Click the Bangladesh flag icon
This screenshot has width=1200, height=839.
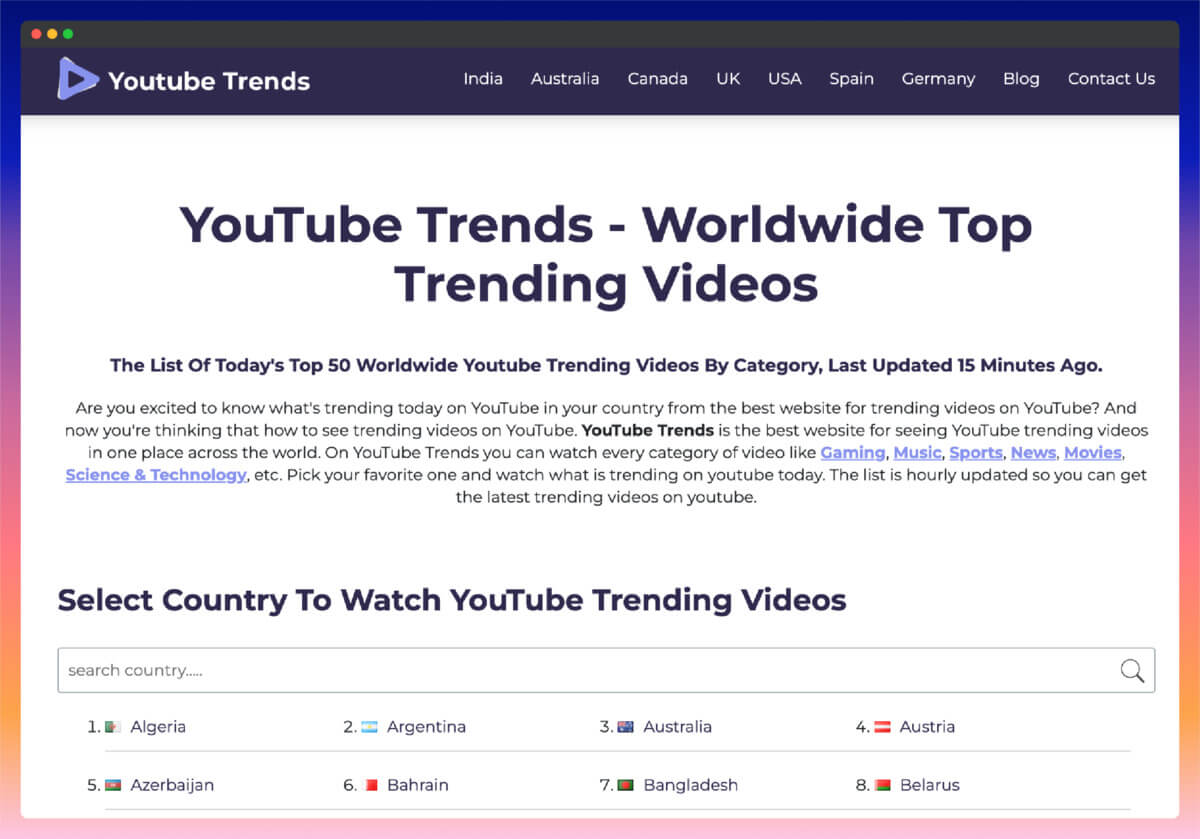pyautogui.click(x=627, y=785)
